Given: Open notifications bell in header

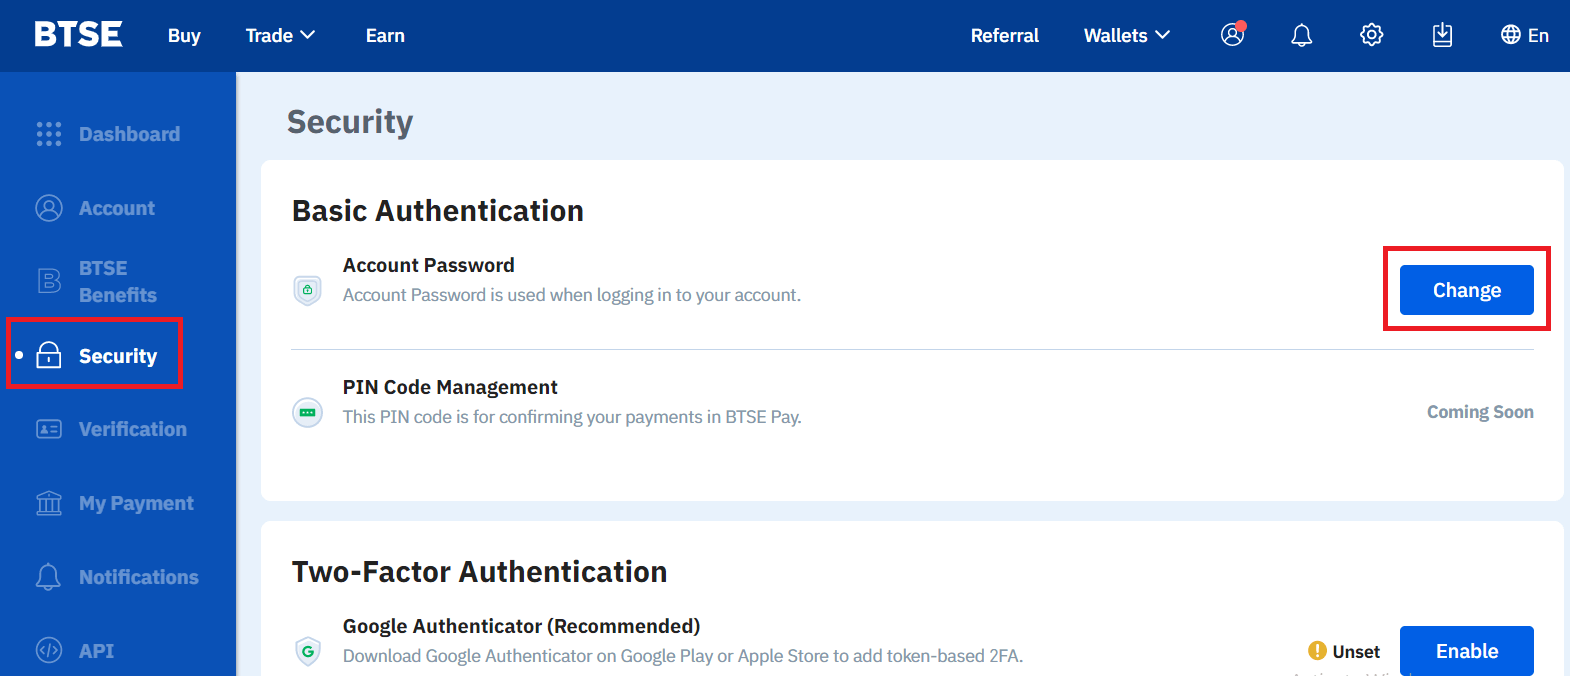Looking at the screenshot, I should 1301,36.
